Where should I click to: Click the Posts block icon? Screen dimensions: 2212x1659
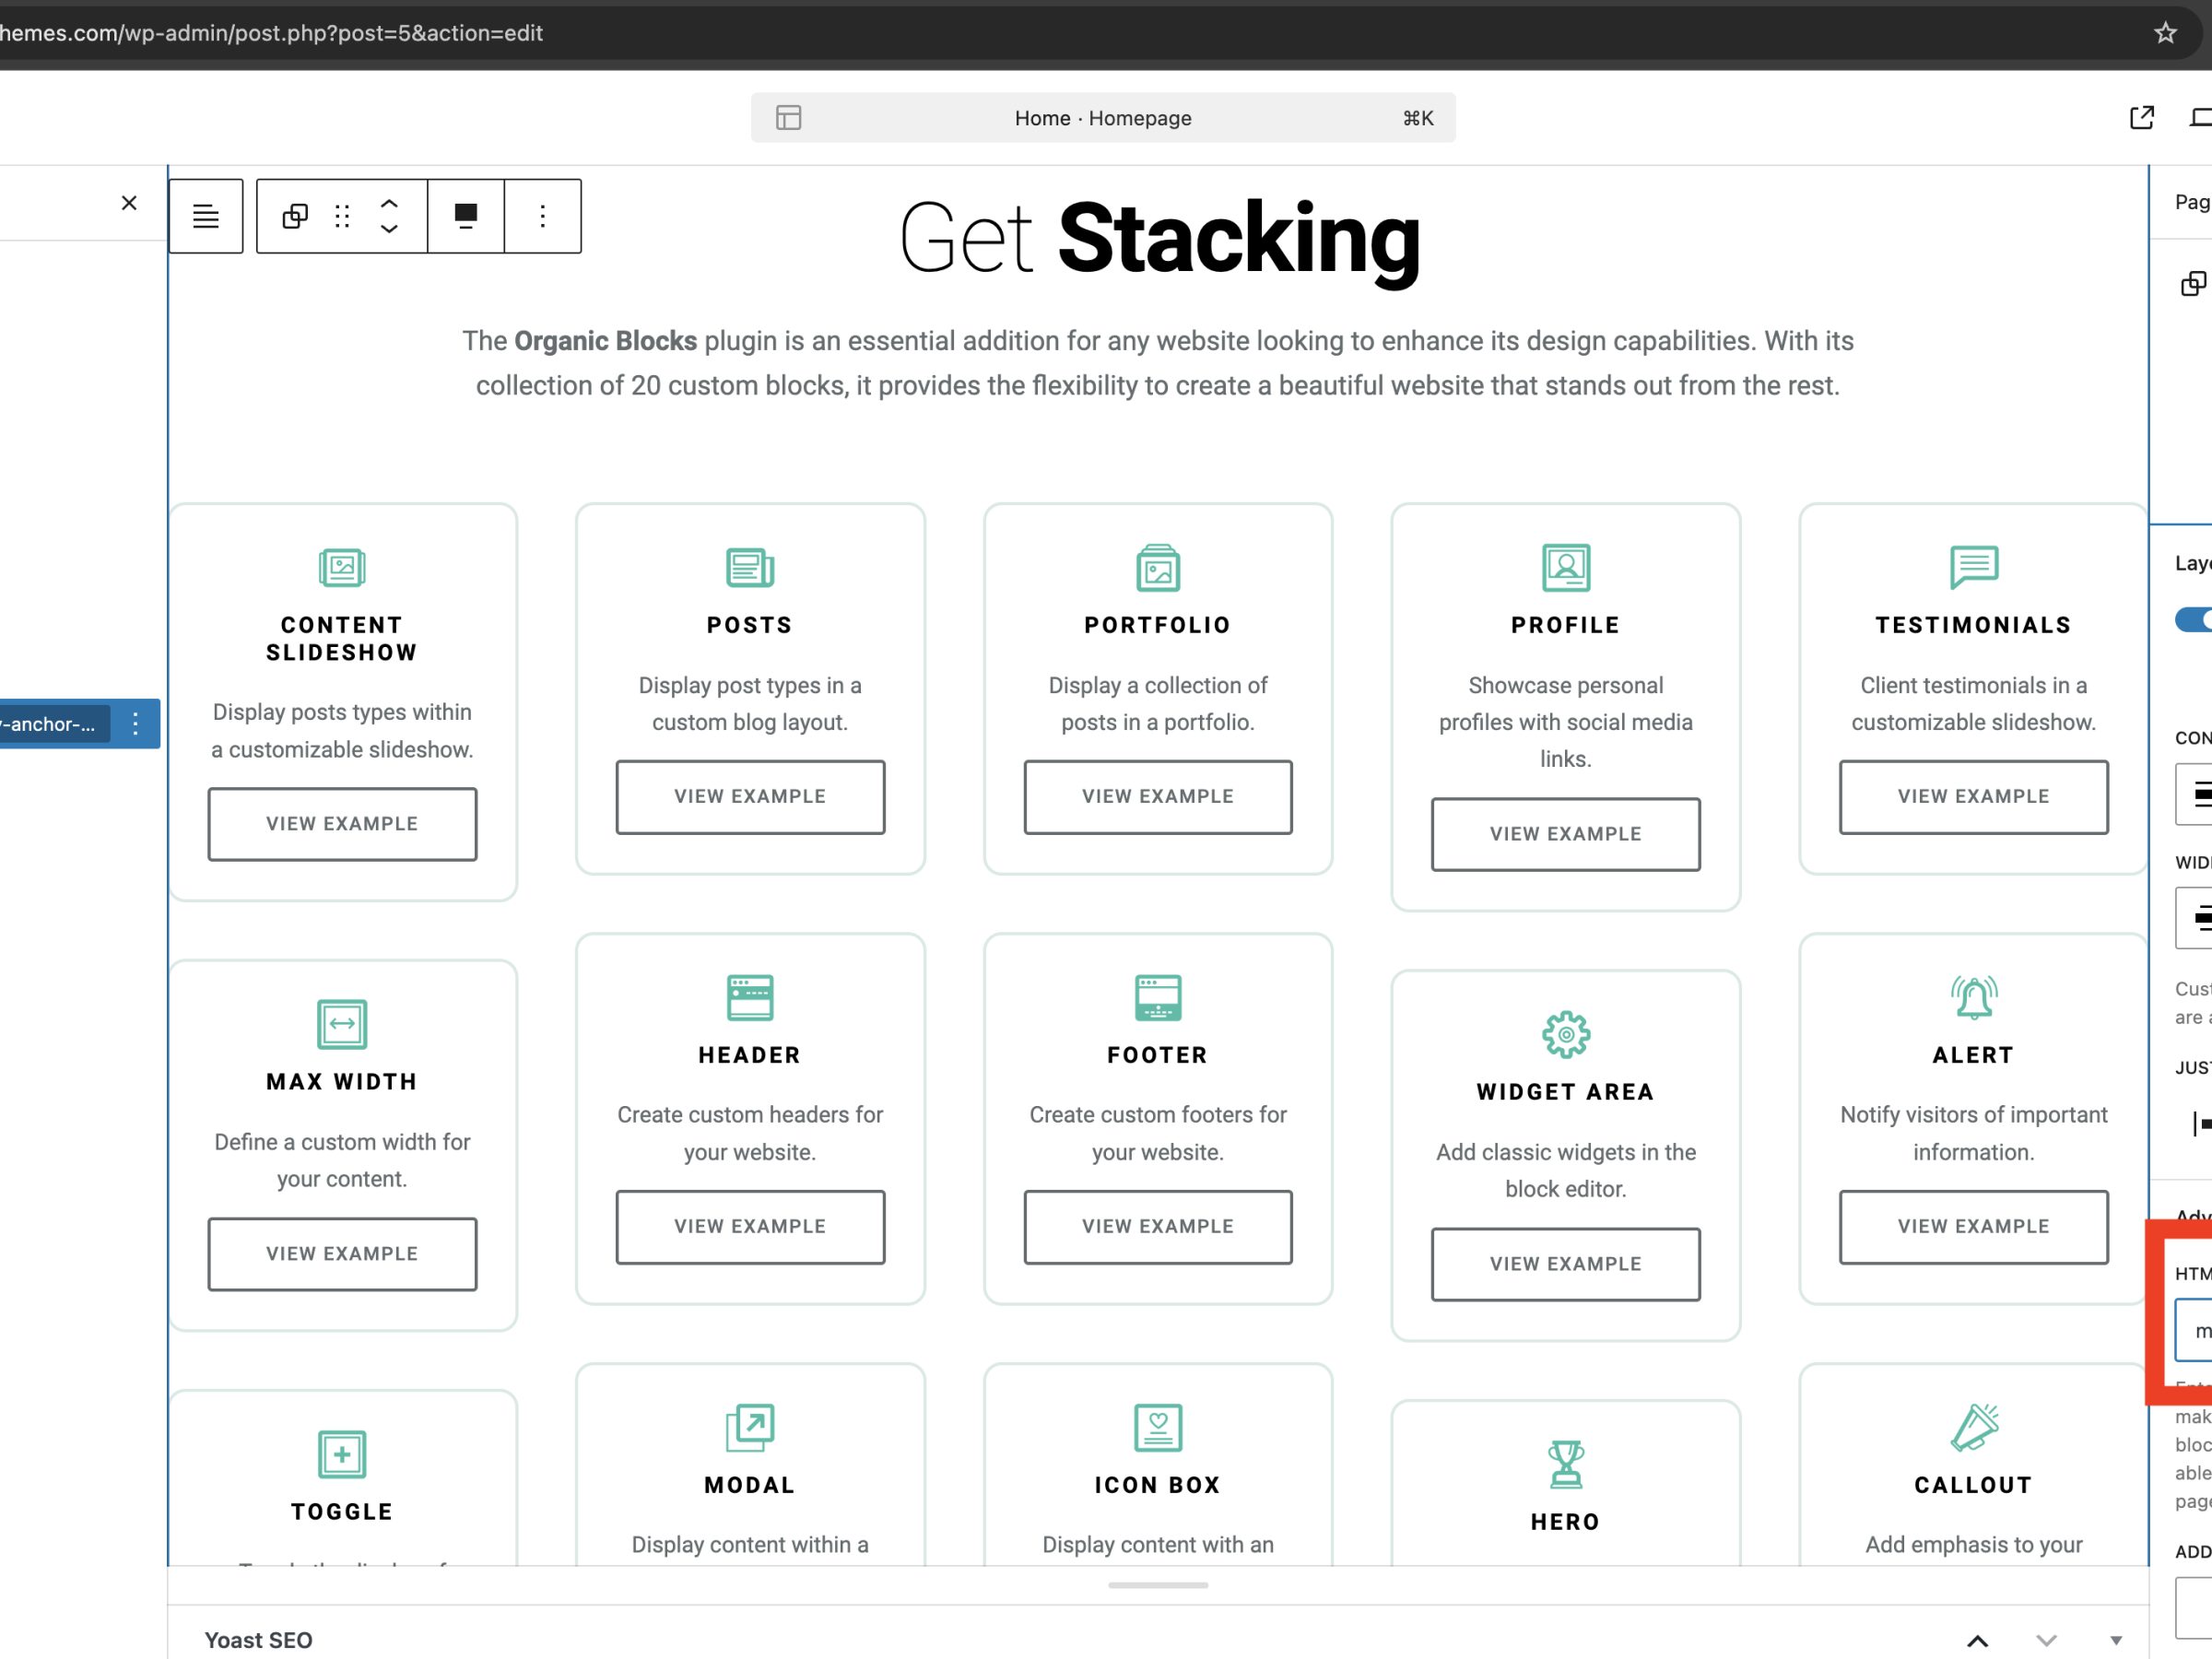(x=750, y=568)
